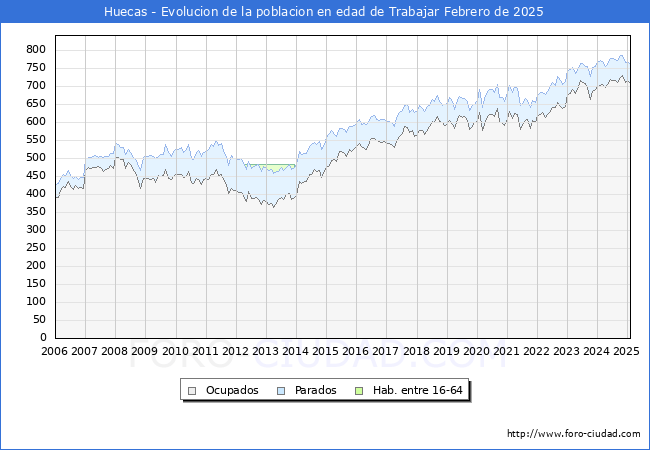Select the Parados legend label

click(315, 390)
